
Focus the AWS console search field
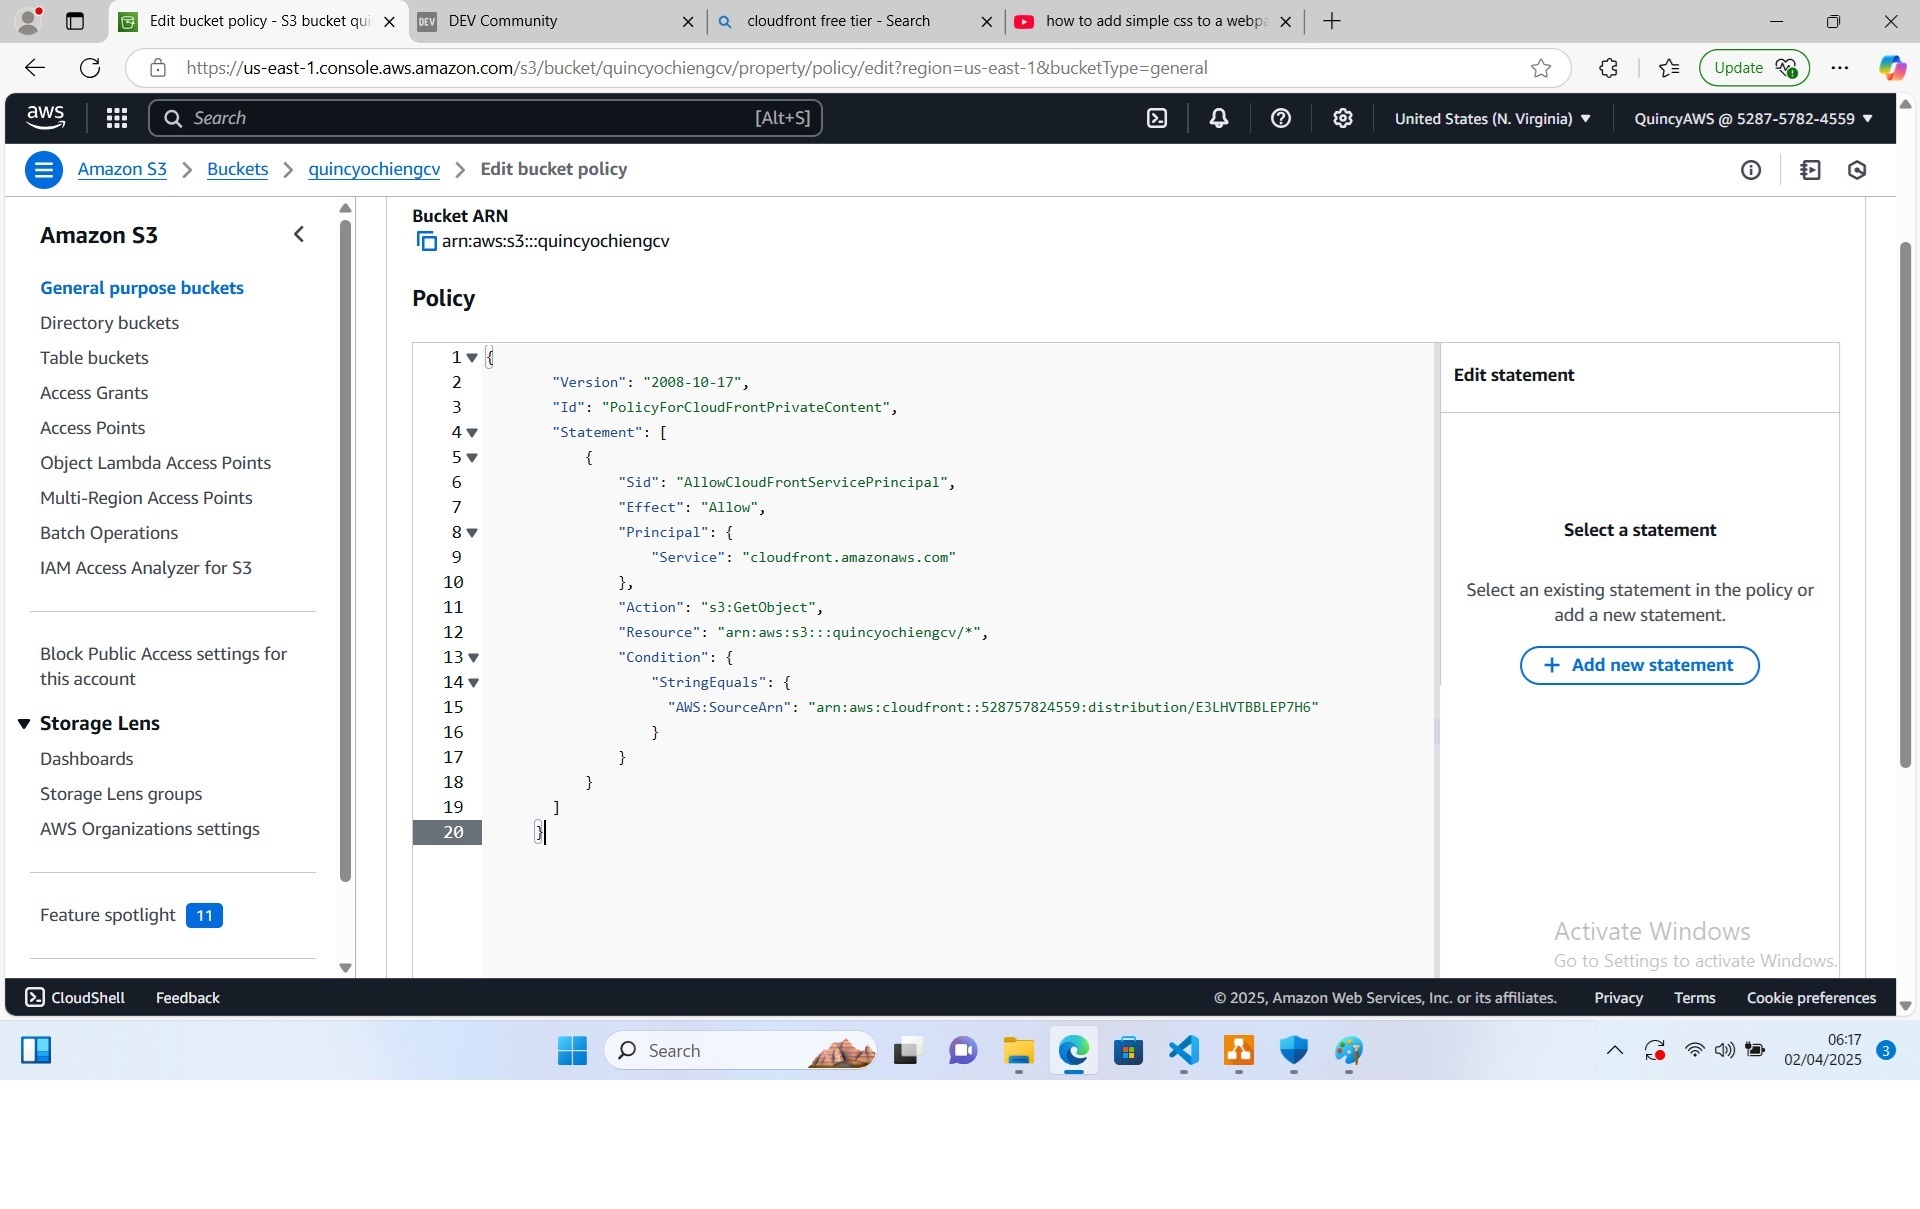485,118
